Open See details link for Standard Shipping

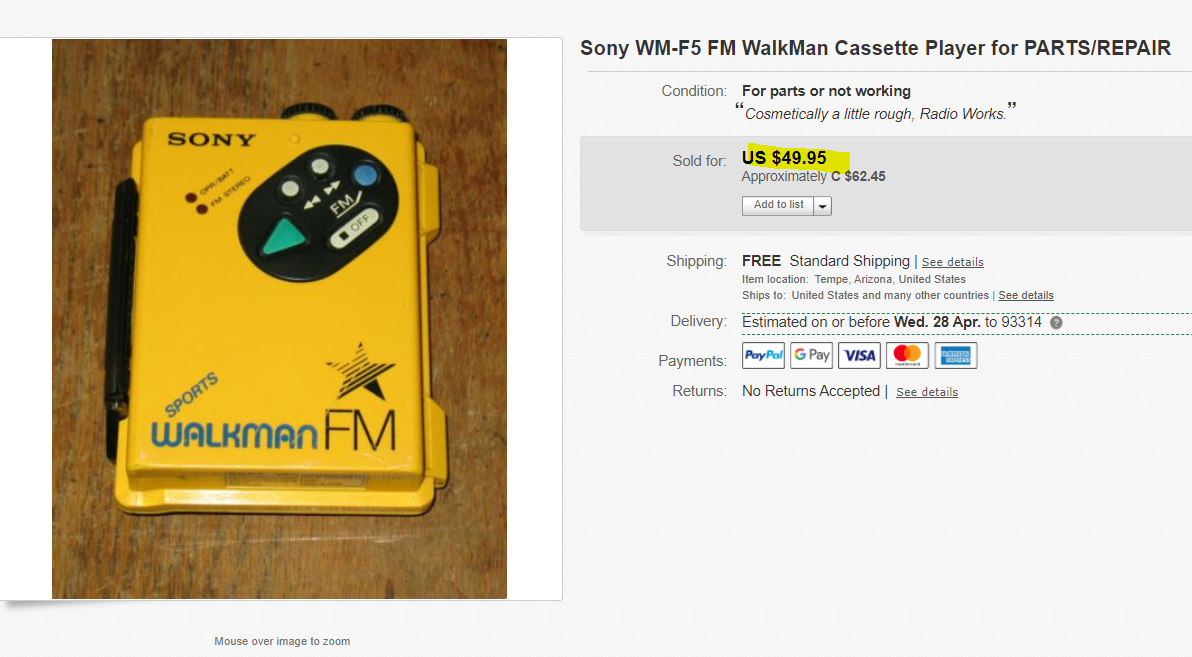point(953,262)
